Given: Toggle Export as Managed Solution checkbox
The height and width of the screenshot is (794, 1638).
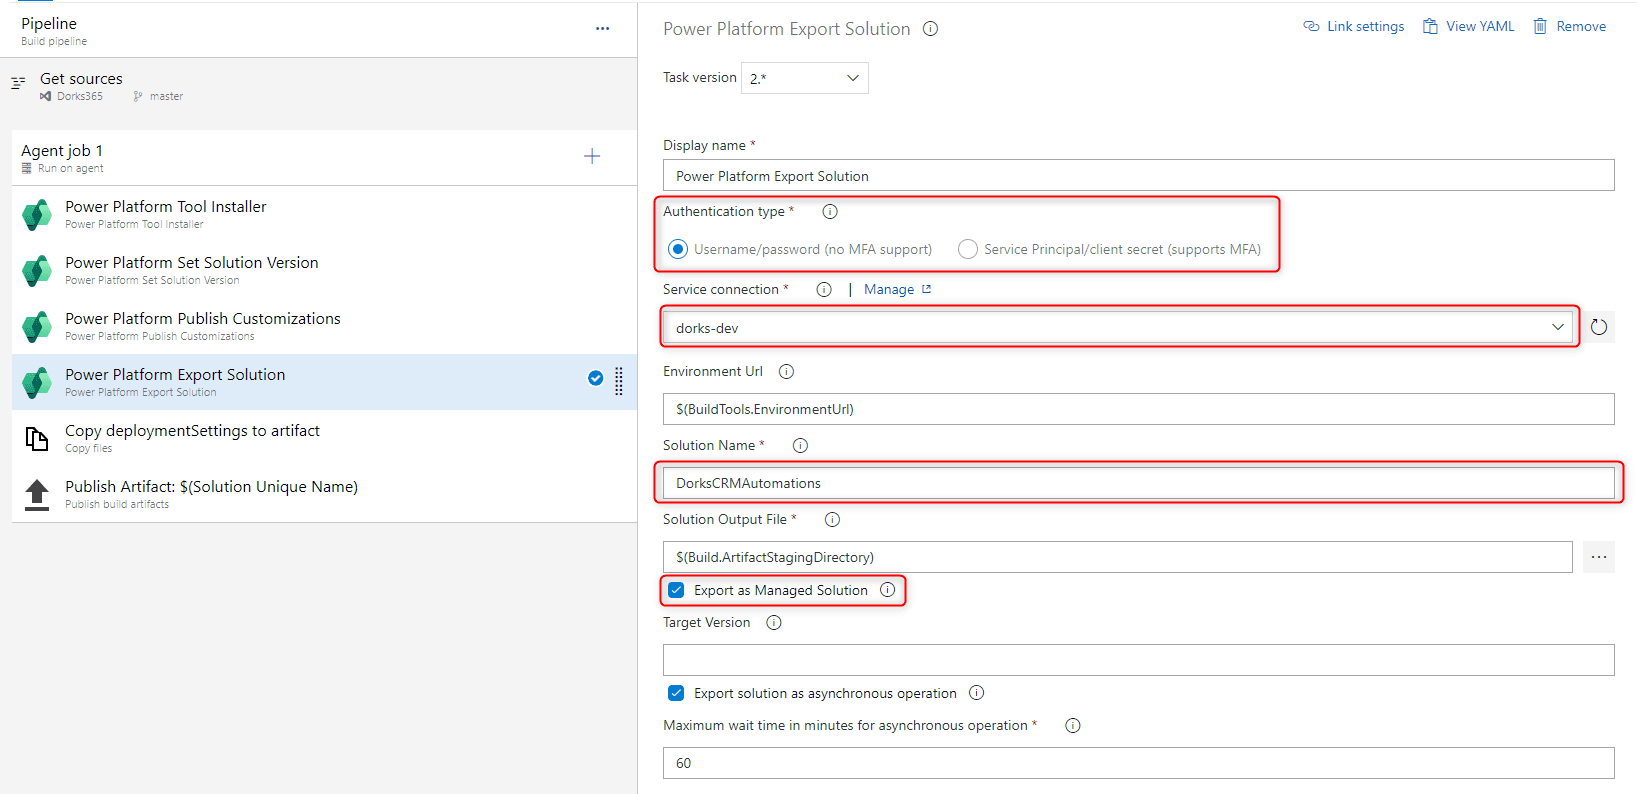Looking at the screenshot, I should click(x=676, y=590).
